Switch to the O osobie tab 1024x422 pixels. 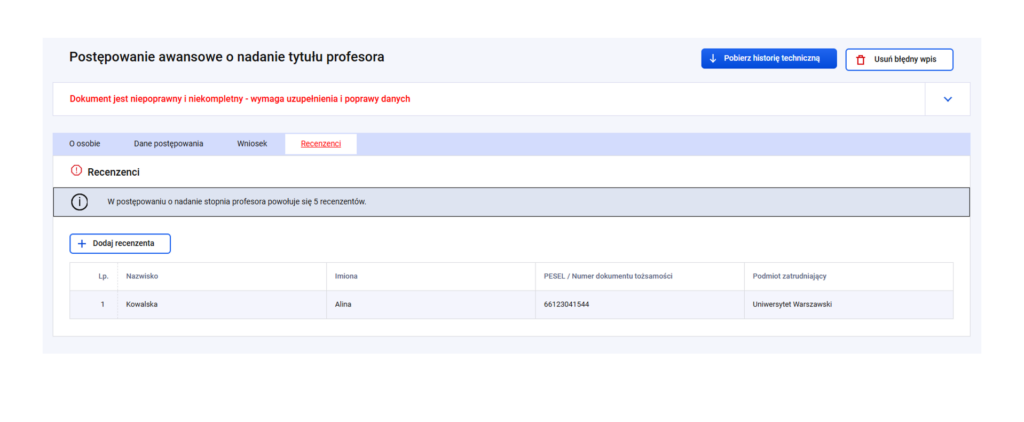pyautogui.click(x=84, y=144)
